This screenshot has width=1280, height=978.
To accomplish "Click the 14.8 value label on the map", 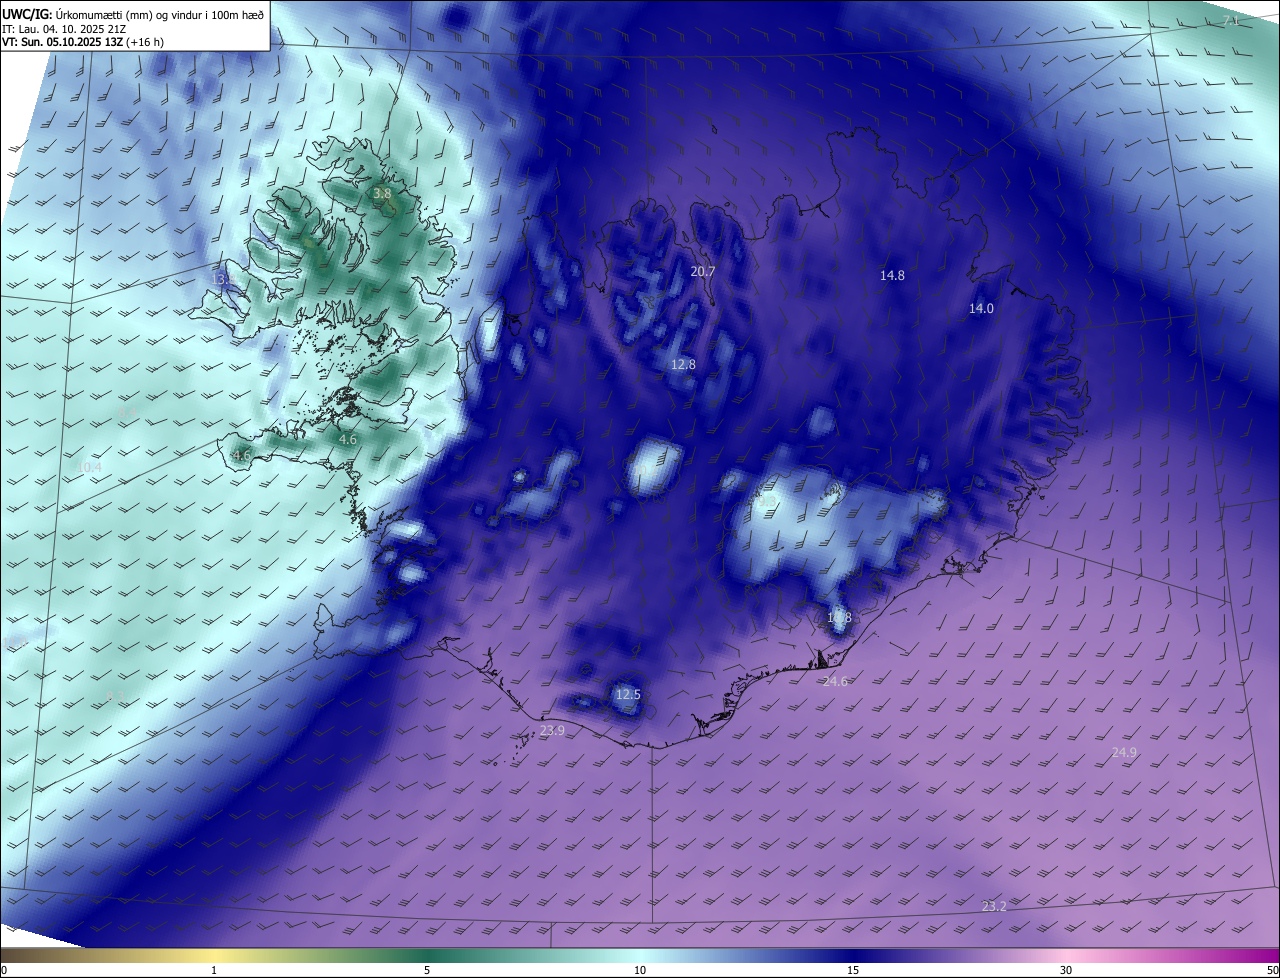I will point(892,275).
